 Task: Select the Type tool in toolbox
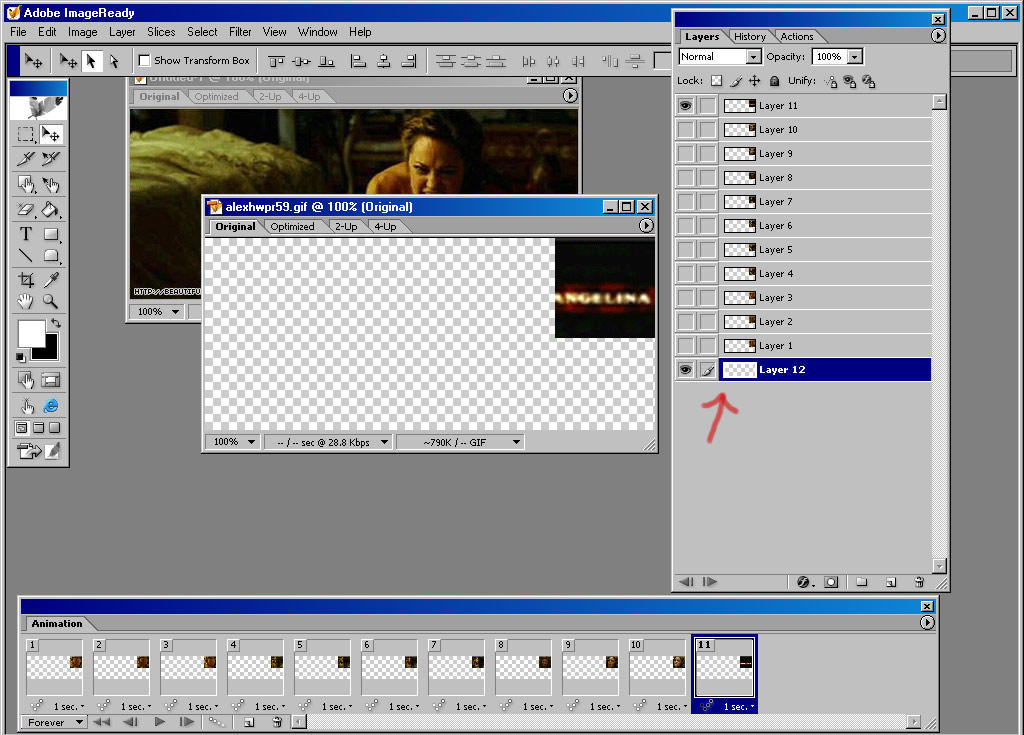(26, 234)
